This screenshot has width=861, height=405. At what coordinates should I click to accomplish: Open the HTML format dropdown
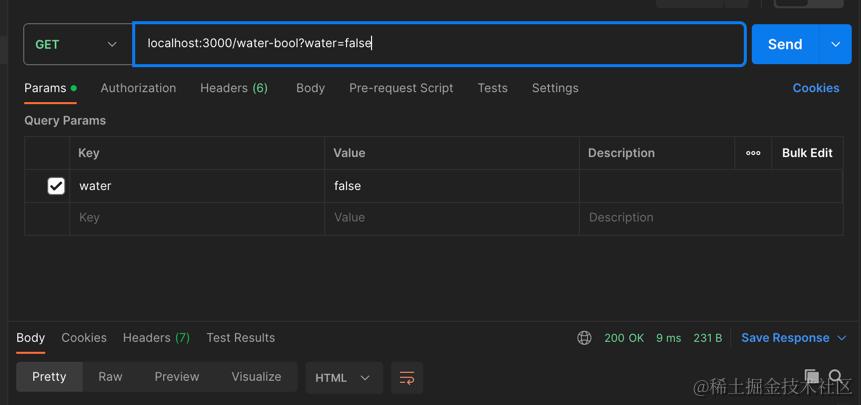tap(342, 378)
